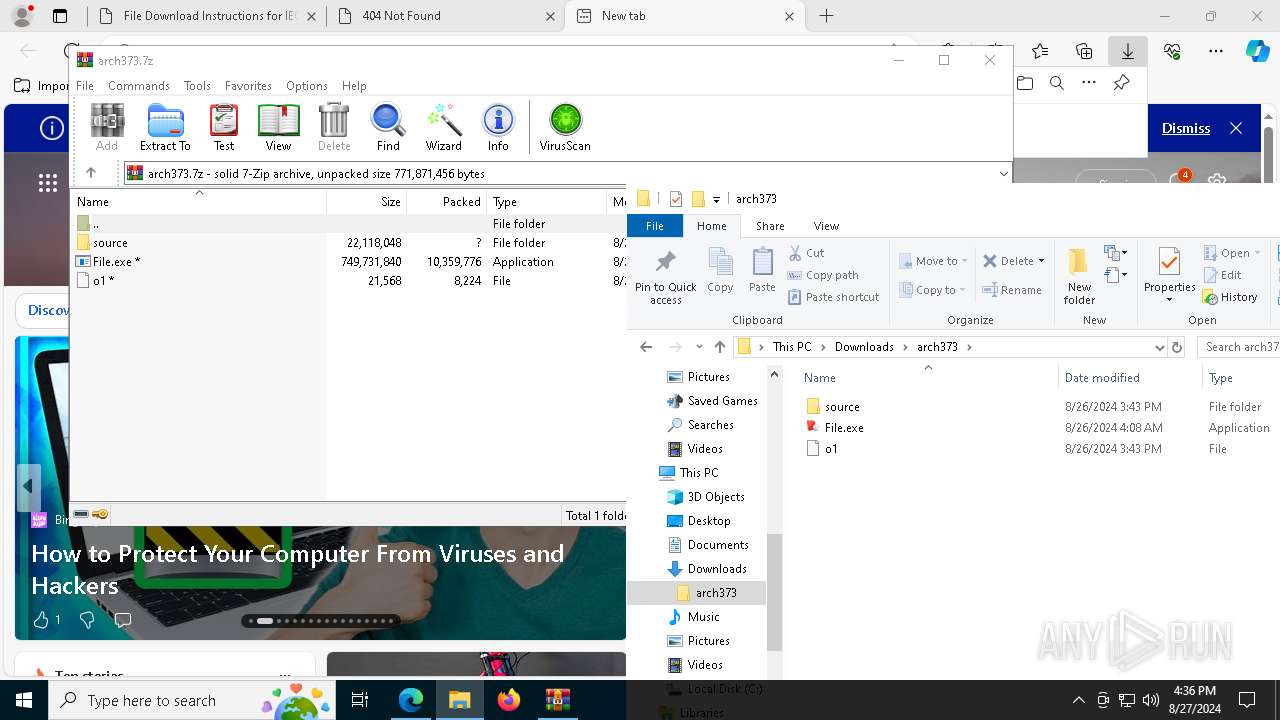Expand Delete dropdown in Explorer
Screen dimensions: 1280x720
[x=1041, y=261]
